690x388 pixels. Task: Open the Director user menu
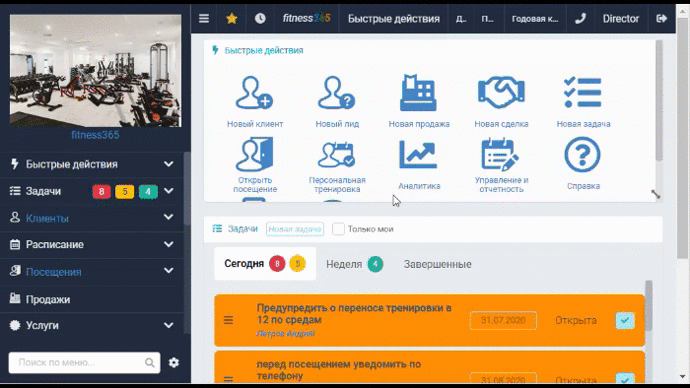[x=620, y=18]
